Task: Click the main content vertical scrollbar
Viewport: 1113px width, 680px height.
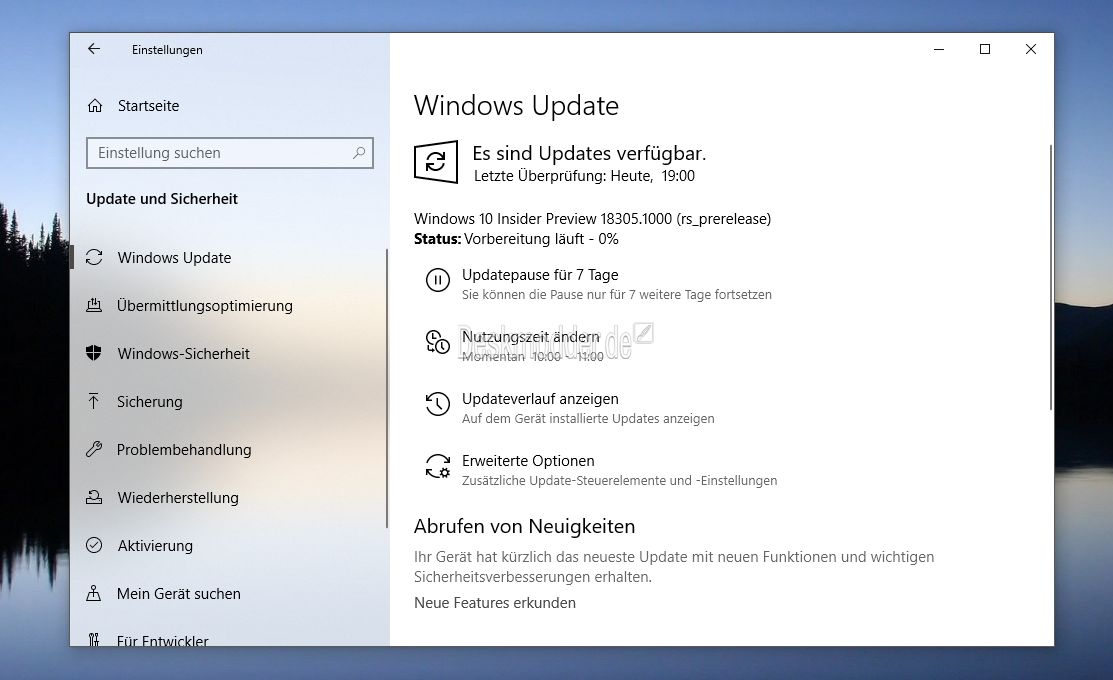Action: point(1050,277)
